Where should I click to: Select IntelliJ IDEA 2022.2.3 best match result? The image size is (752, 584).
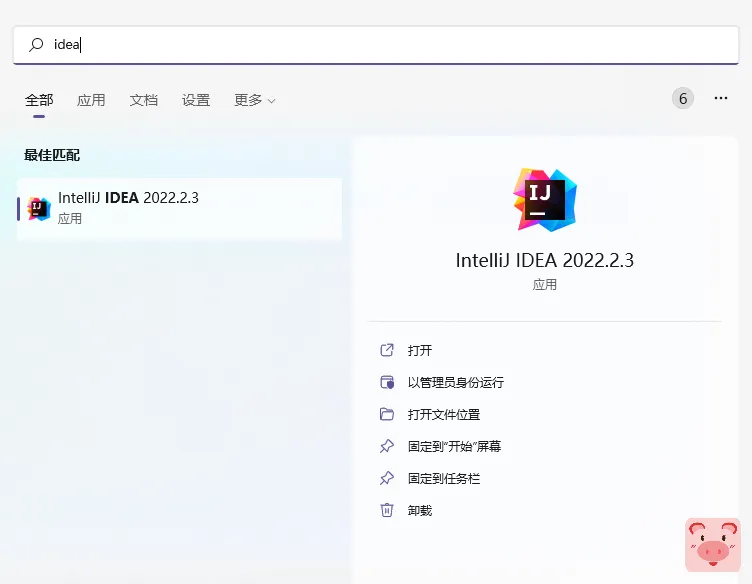[180, 209]
